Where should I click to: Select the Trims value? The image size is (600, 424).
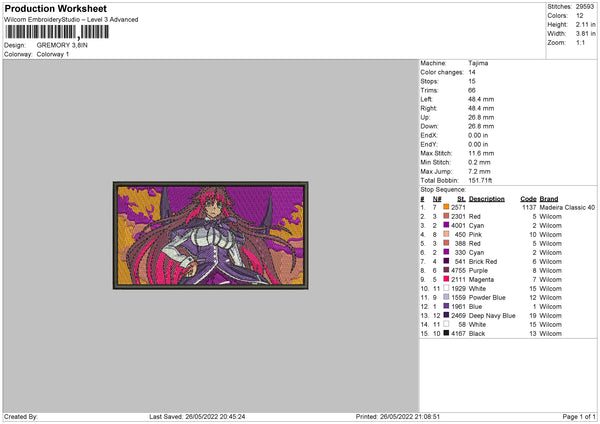coord(472,90)
